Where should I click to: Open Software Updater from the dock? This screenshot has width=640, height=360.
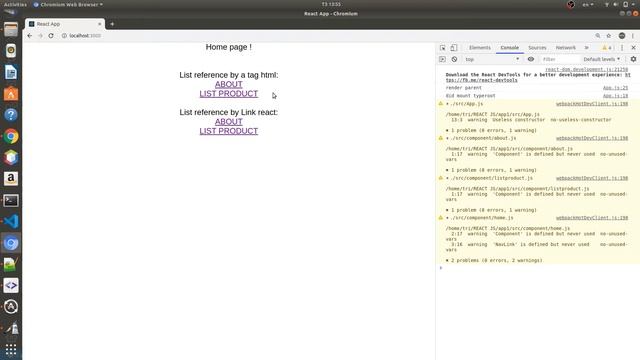[x=11, y=307]
